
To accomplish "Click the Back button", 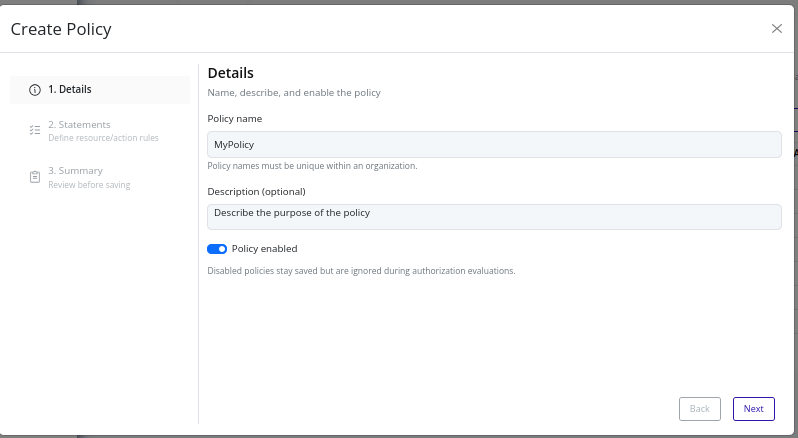I will pos(699,408).
